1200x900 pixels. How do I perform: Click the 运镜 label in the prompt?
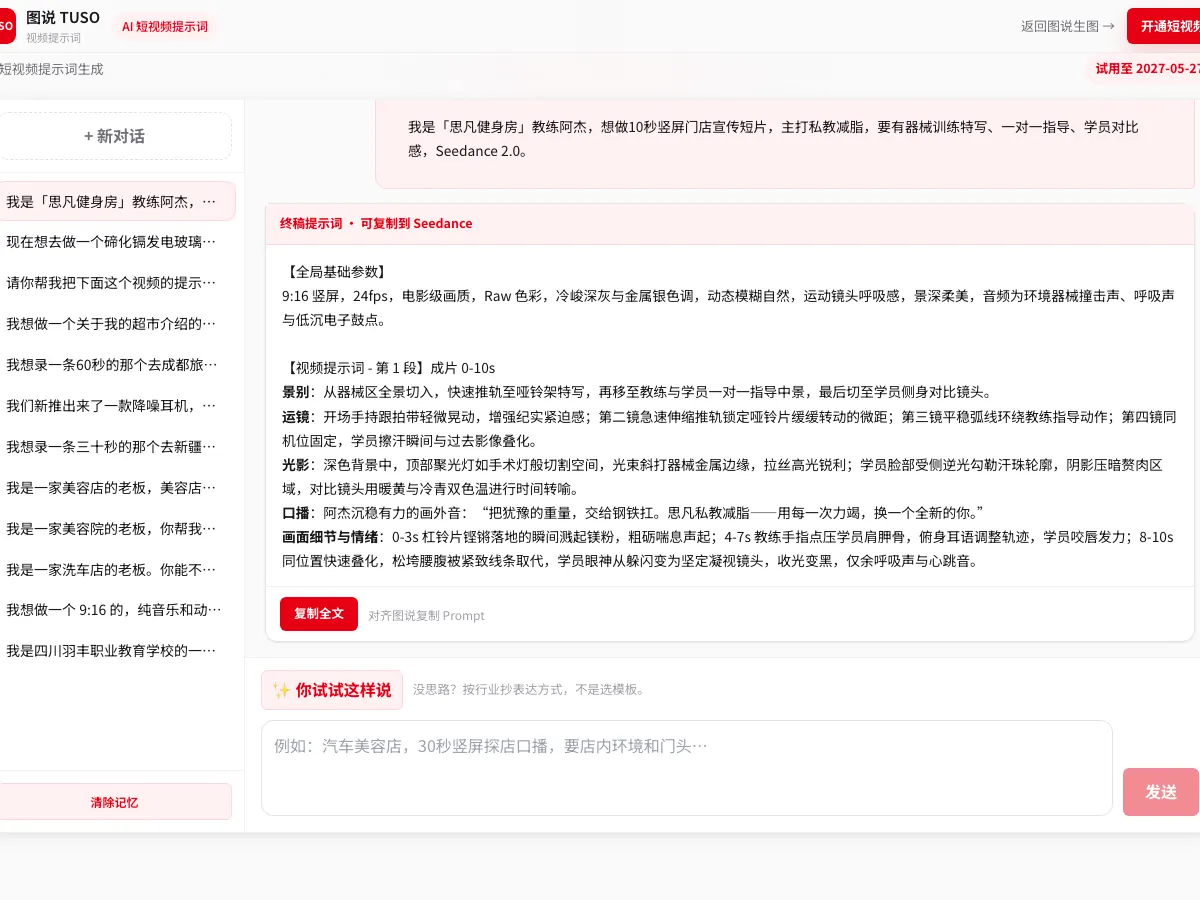point(295,416)
